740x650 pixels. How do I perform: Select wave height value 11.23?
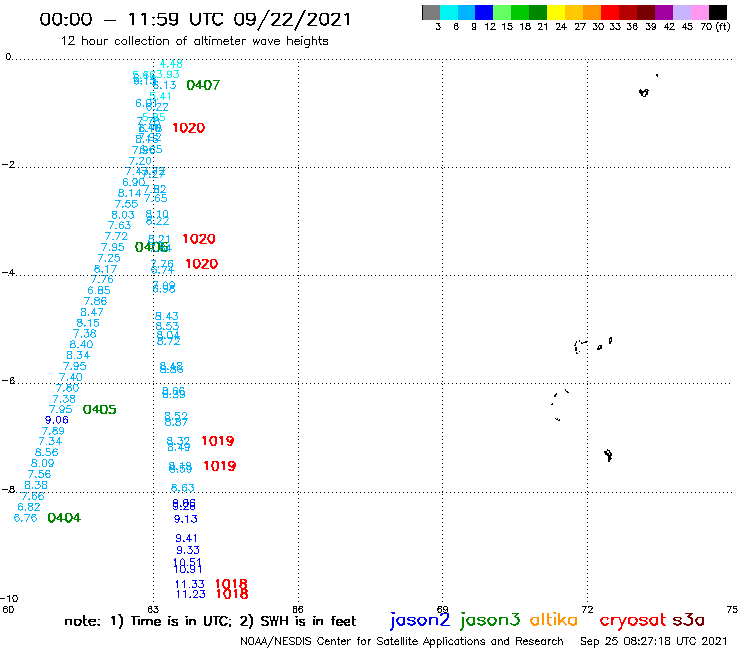pyautogui.click(x=191, y=594)
